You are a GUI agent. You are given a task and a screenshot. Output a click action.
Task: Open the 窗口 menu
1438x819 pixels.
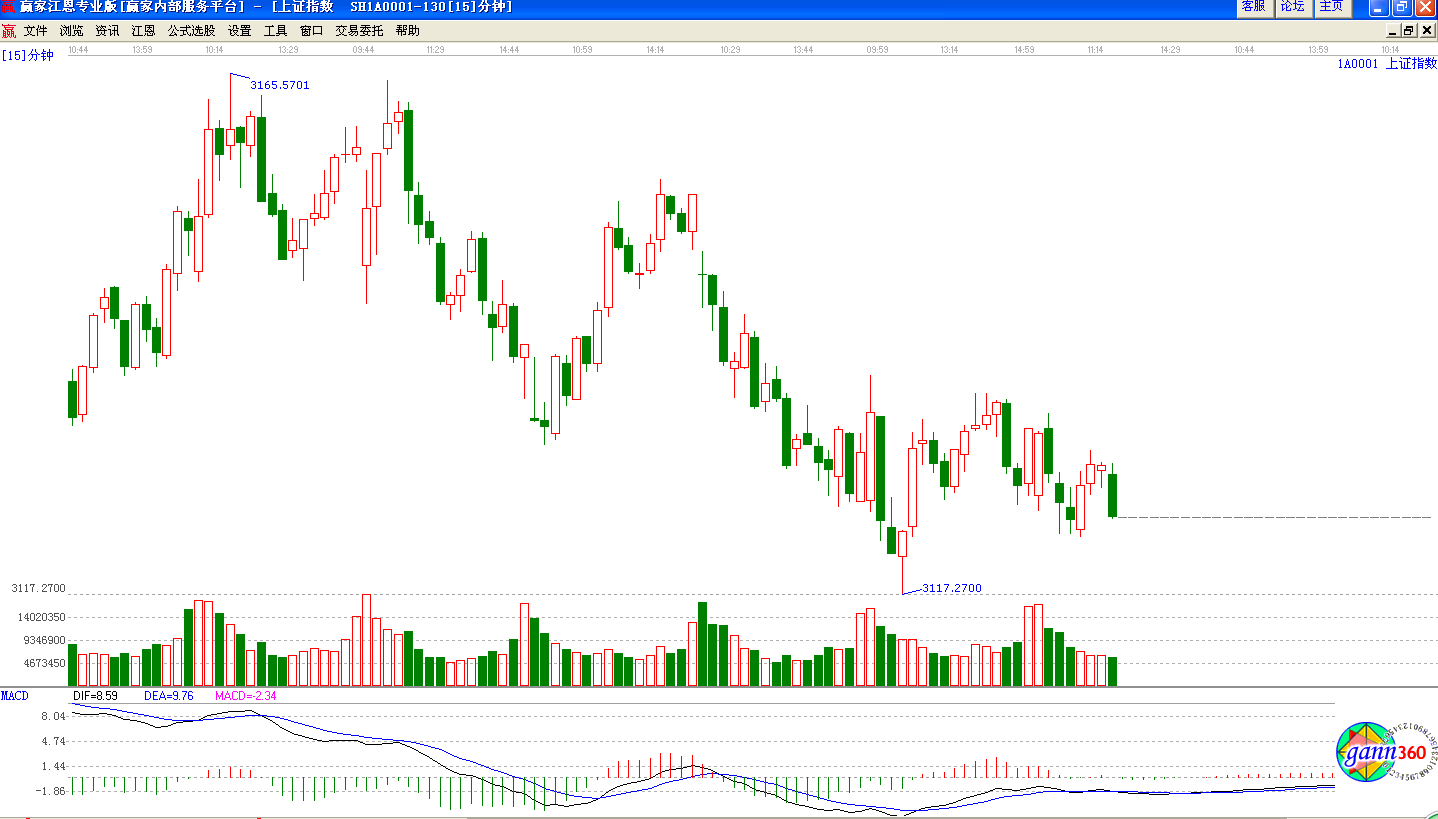coord(311,31)
